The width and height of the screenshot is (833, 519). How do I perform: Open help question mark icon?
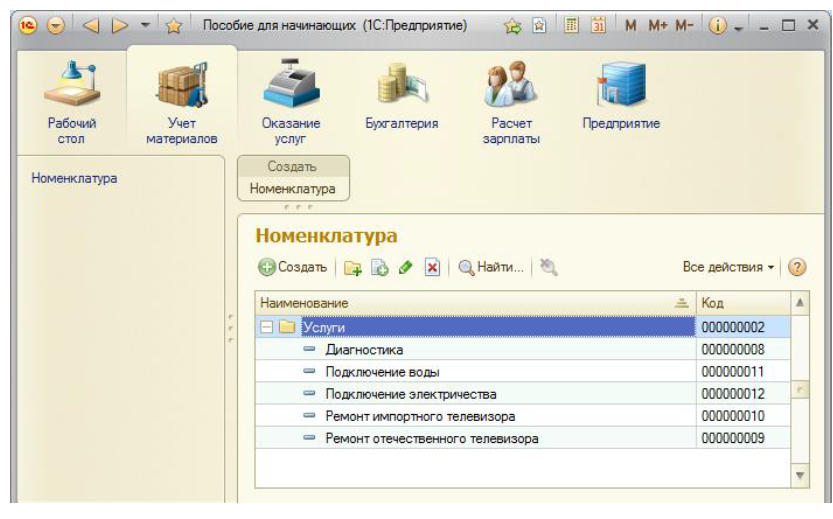[x=797, y=267]
